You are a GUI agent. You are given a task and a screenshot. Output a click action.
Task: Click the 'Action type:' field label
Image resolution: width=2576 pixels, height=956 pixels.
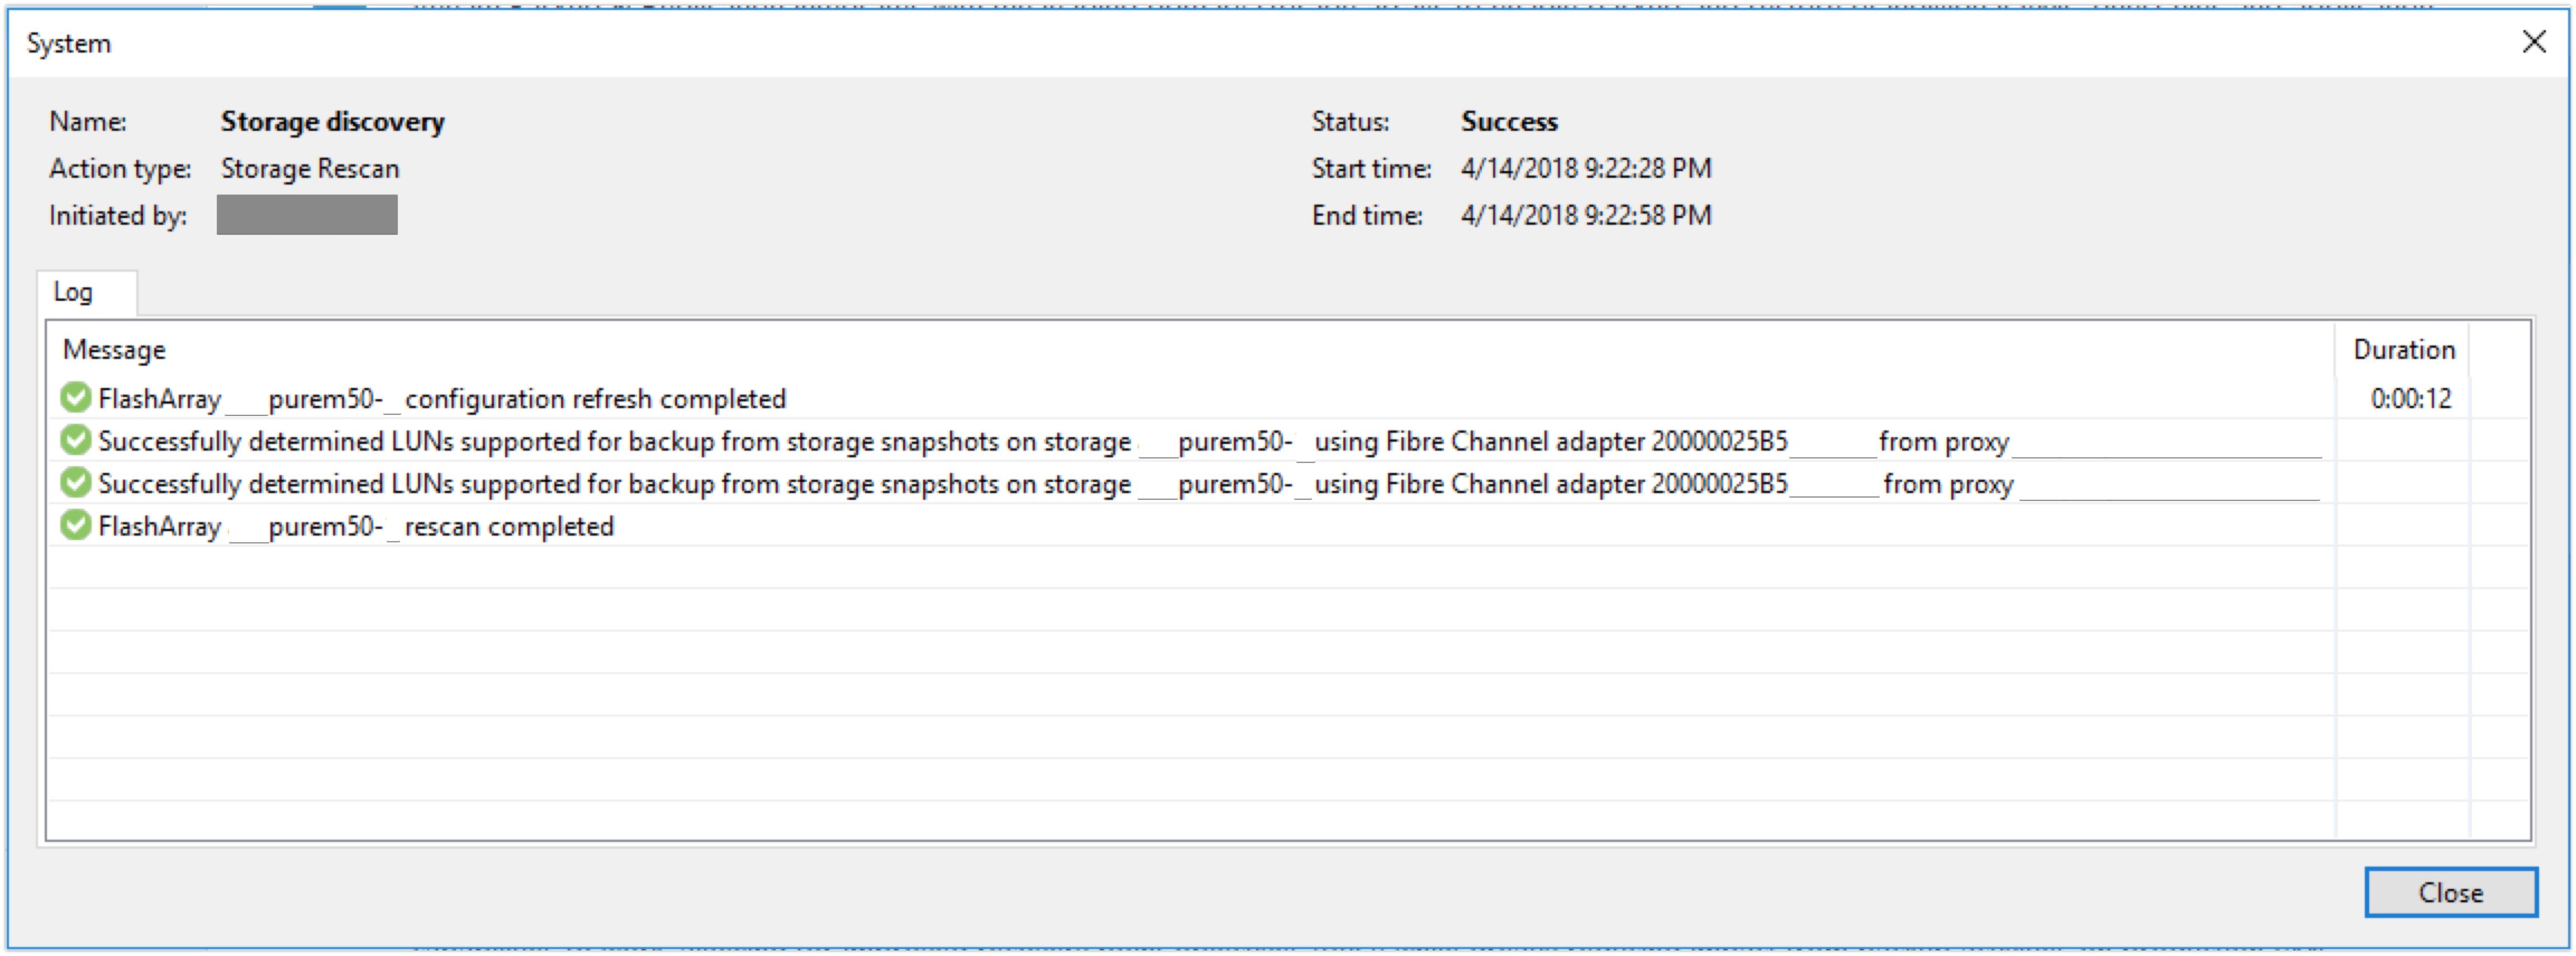click(x=120, y=169)
